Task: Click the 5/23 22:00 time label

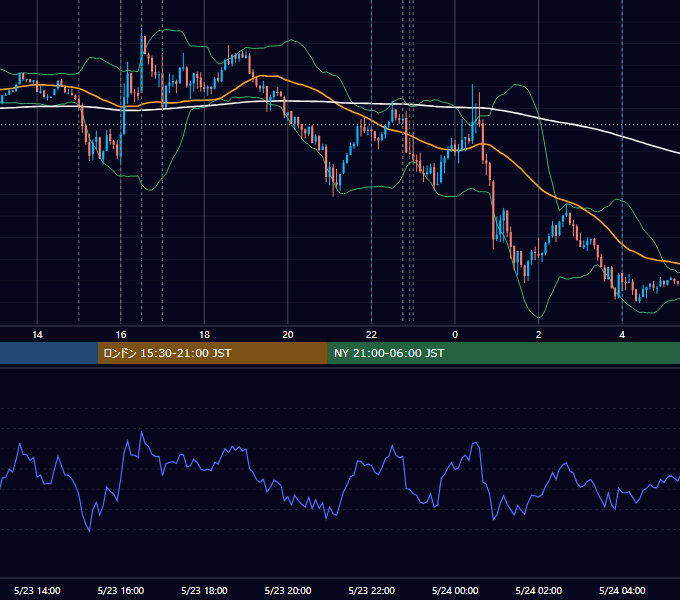Action: (x=372, y=590)
